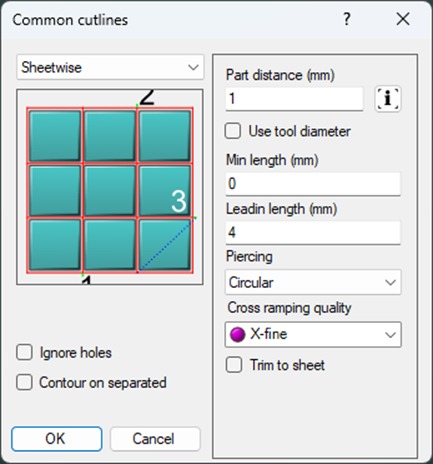Screen dimensions: 433x464
Task: Click the Cancel button
Action: tap(155, 439)
